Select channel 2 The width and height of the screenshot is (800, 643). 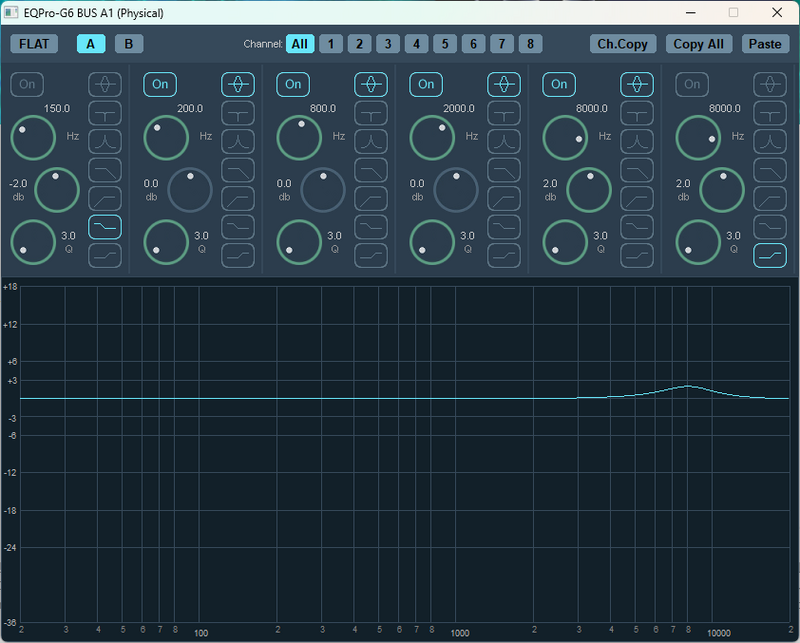360,44
